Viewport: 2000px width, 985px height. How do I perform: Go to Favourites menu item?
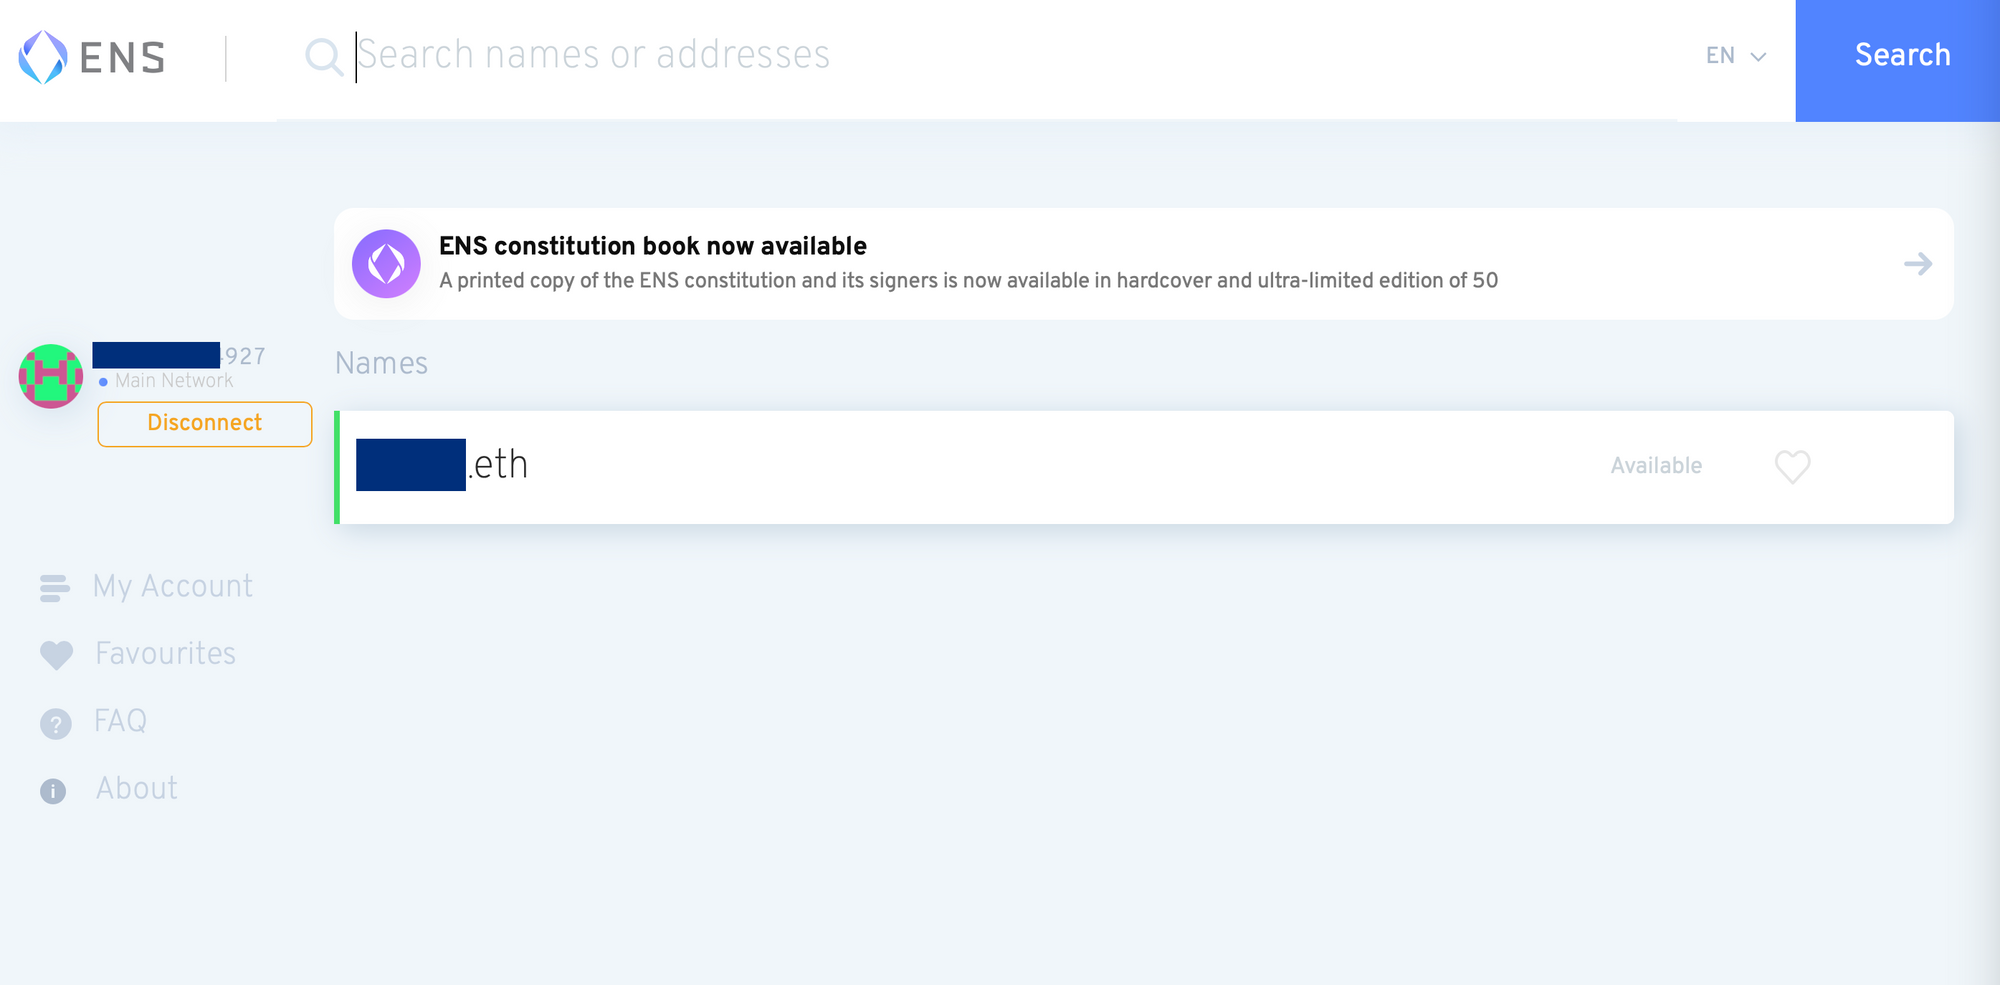pos(166,654)
